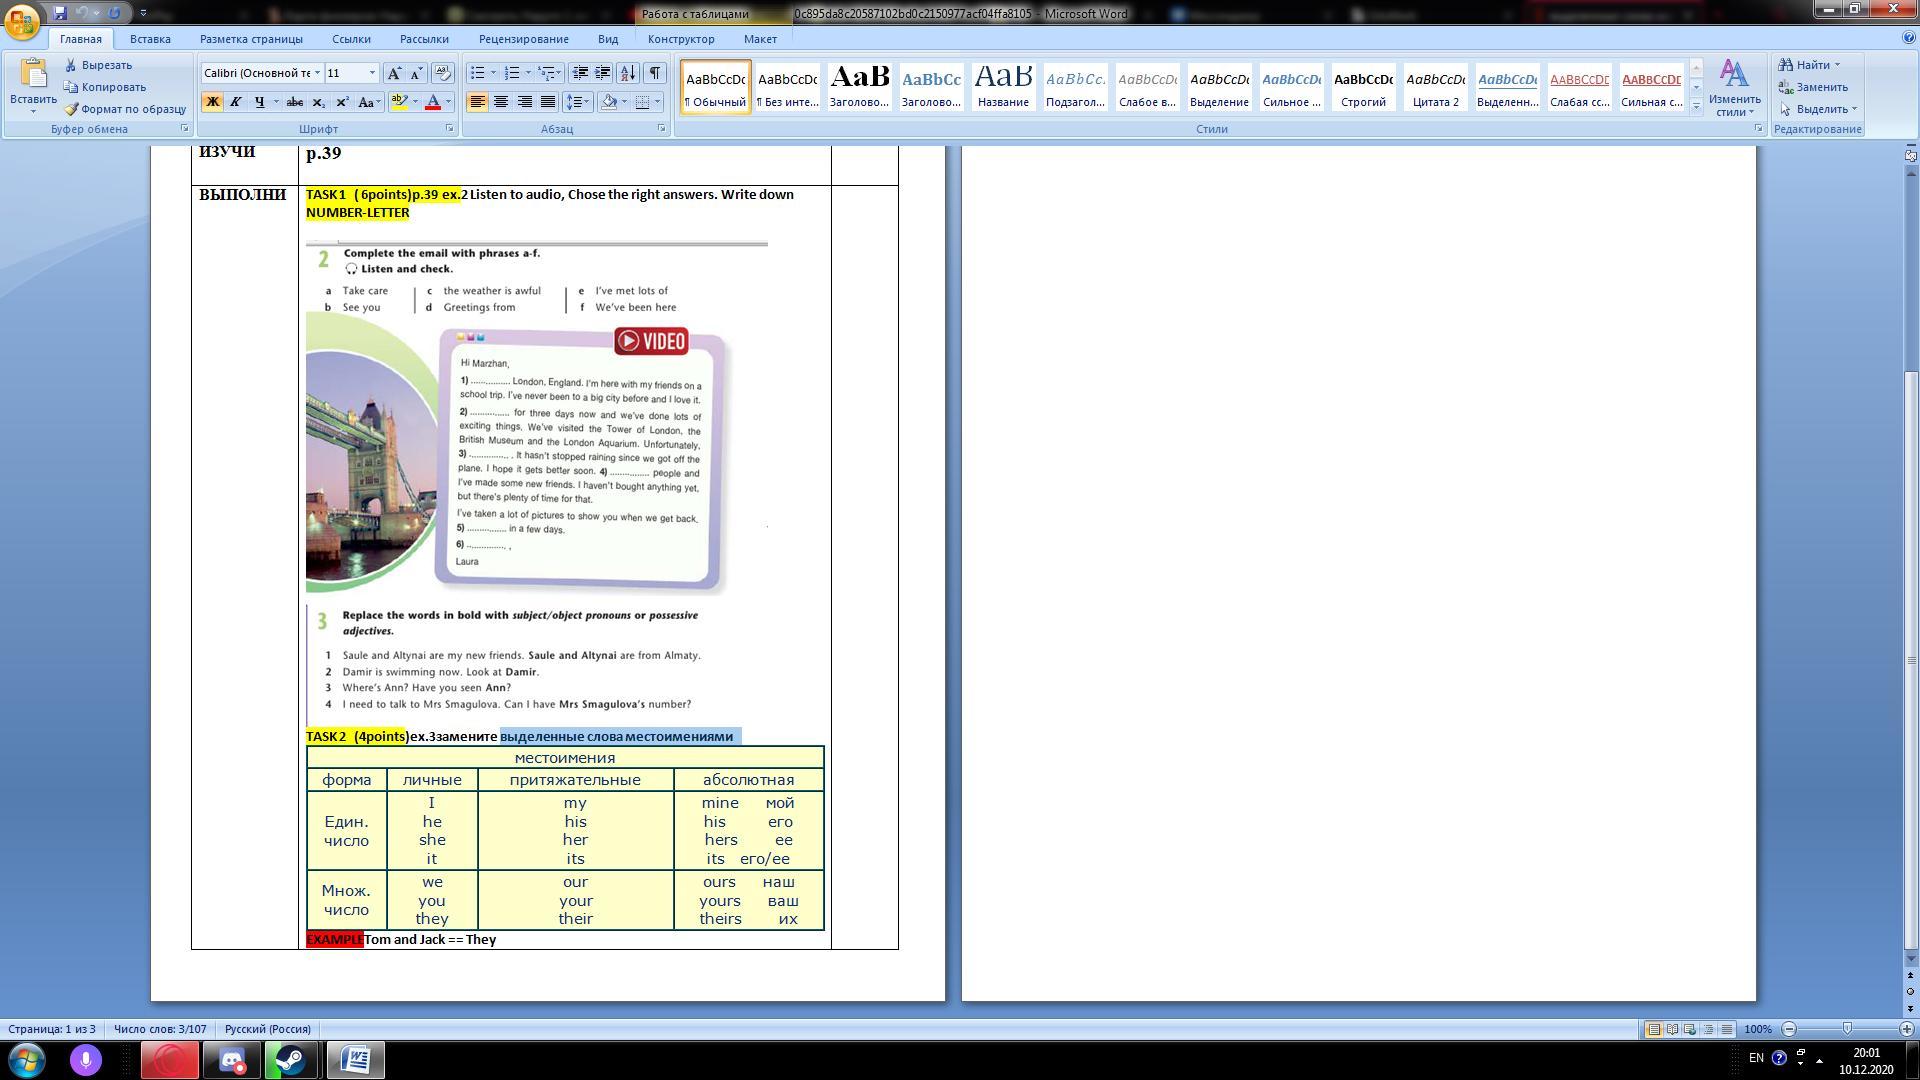Open the font name dropdown
1920x1080 pixels.
[317, 73]
